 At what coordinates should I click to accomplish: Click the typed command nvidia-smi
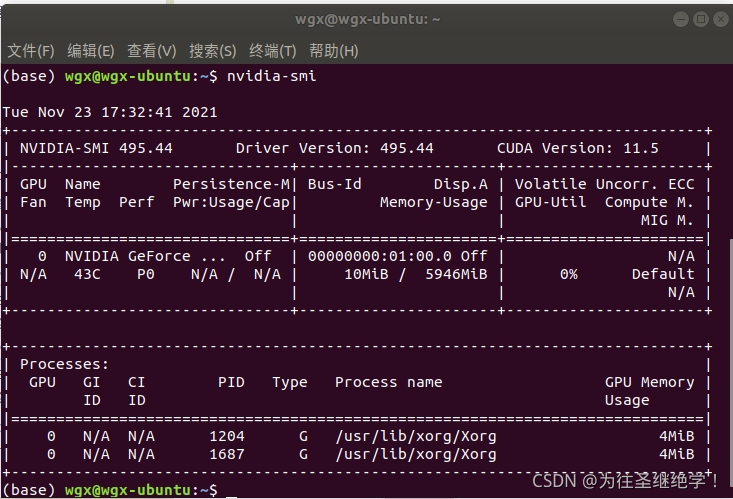click(x=272, y=76)
